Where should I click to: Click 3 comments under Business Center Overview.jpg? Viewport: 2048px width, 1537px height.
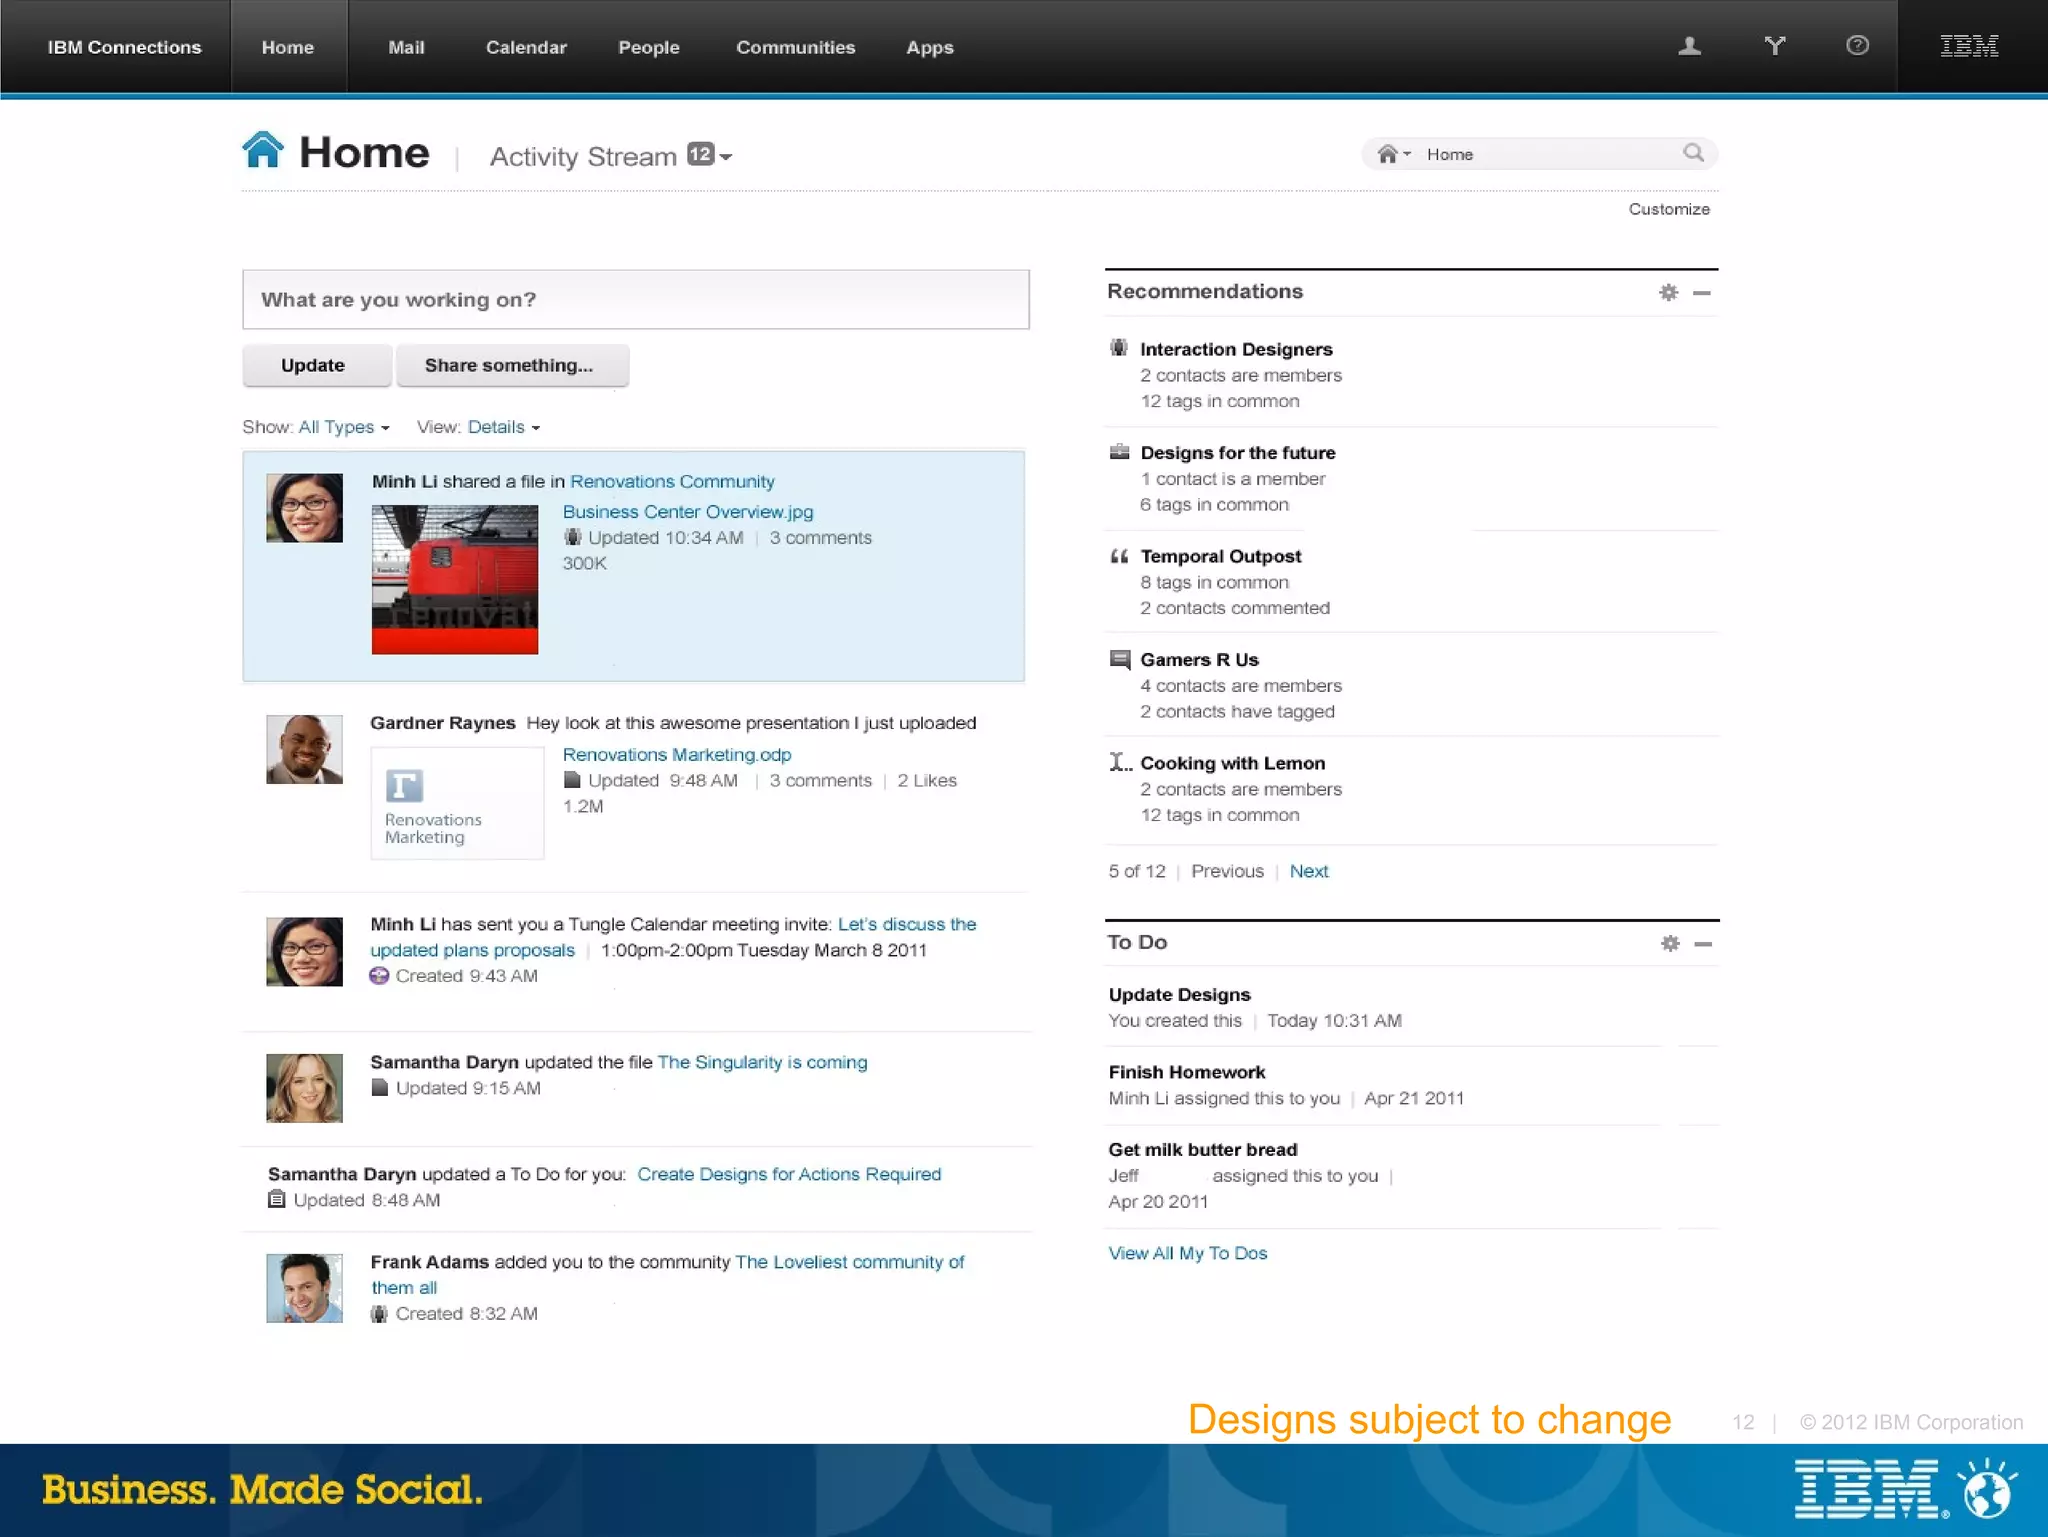pos(820,537)
